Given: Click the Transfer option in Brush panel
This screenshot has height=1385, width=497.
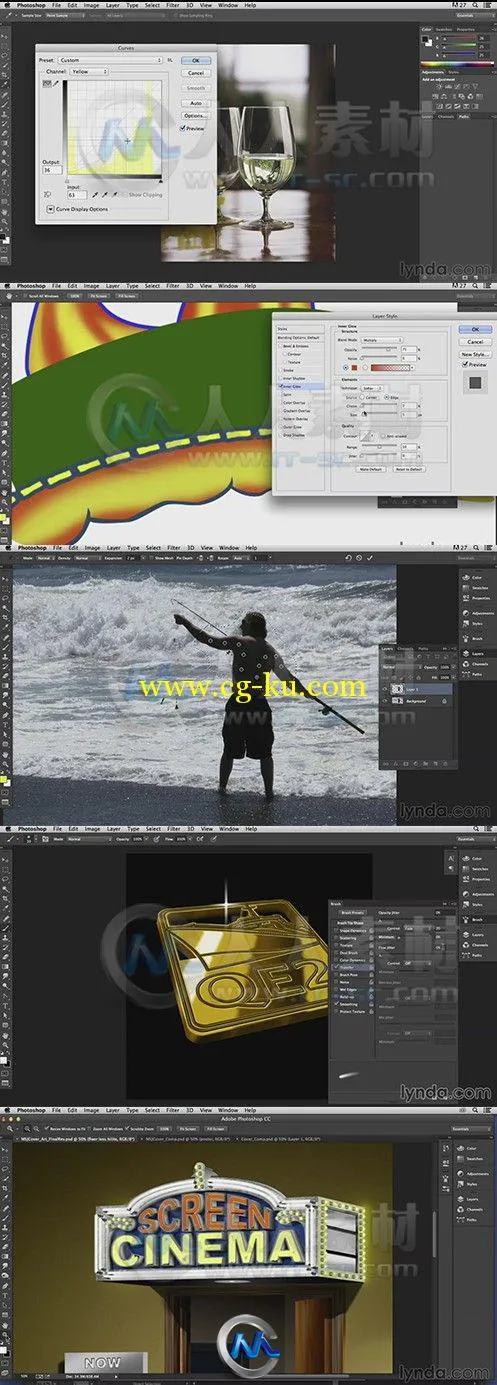Looking at the screenshot, I should (x=344, y=967).
